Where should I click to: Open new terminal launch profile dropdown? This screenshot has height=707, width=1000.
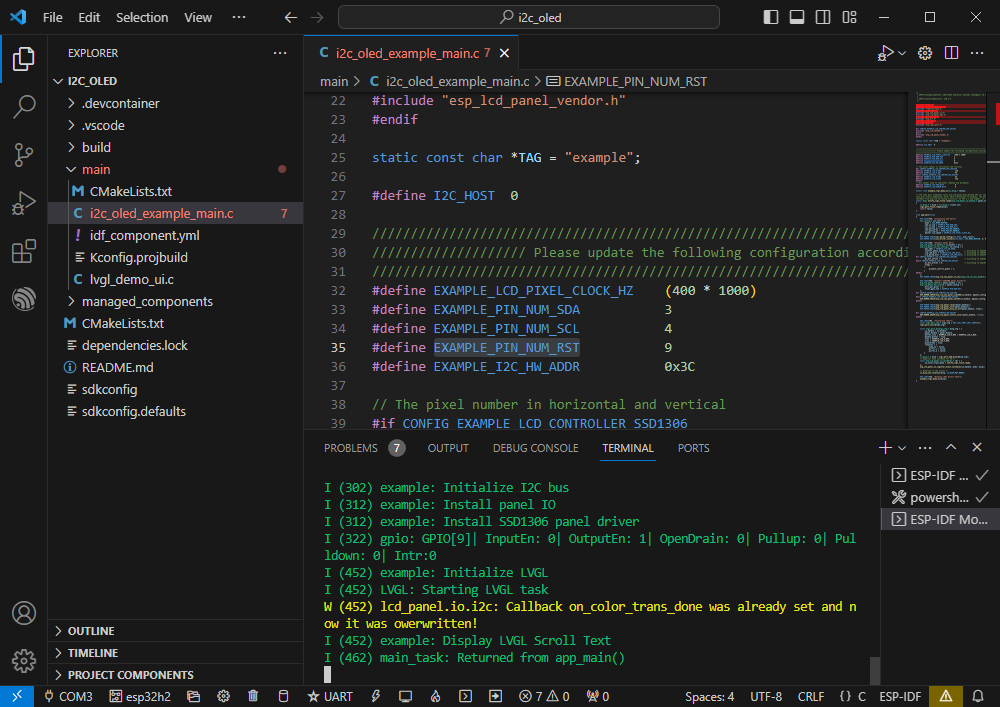click(x=902, y=448)
